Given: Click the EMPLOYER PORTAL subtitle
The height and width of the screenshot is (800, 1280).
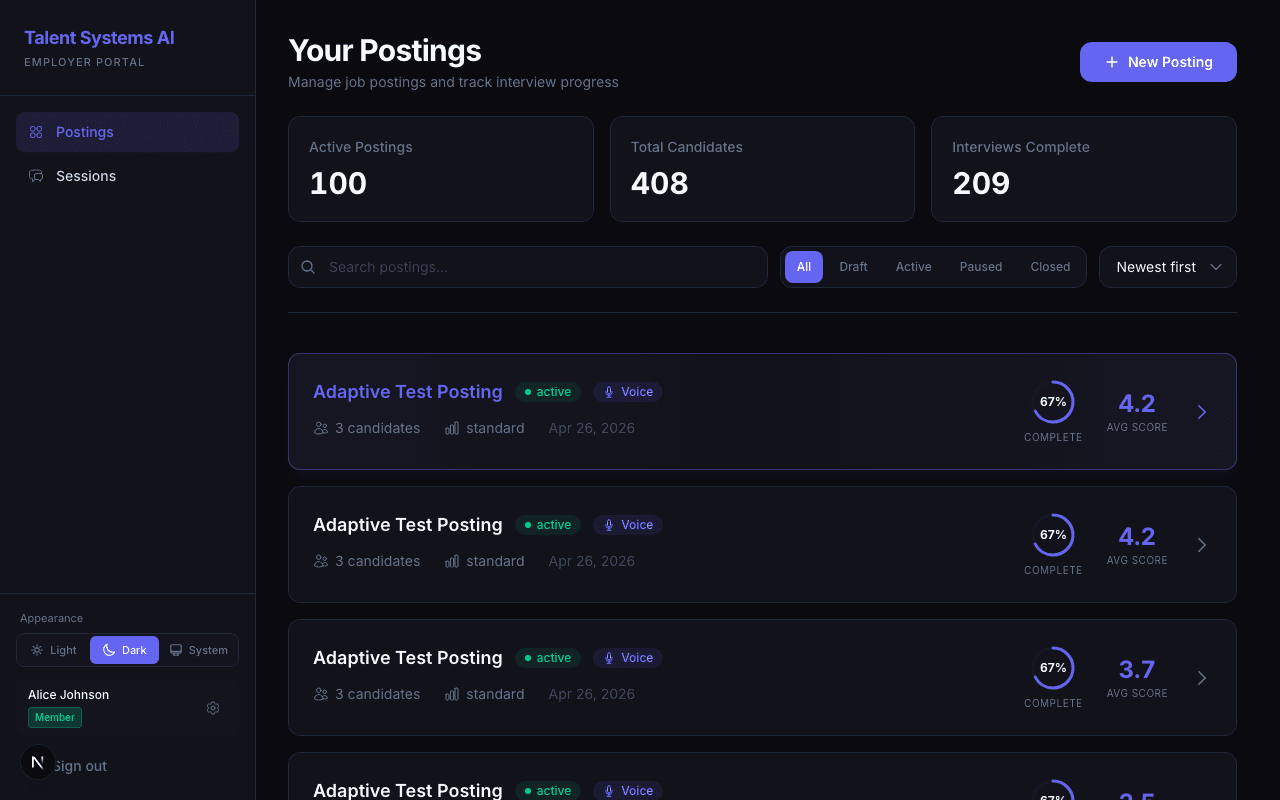Looking at the screenshot, I should [84, 62].
